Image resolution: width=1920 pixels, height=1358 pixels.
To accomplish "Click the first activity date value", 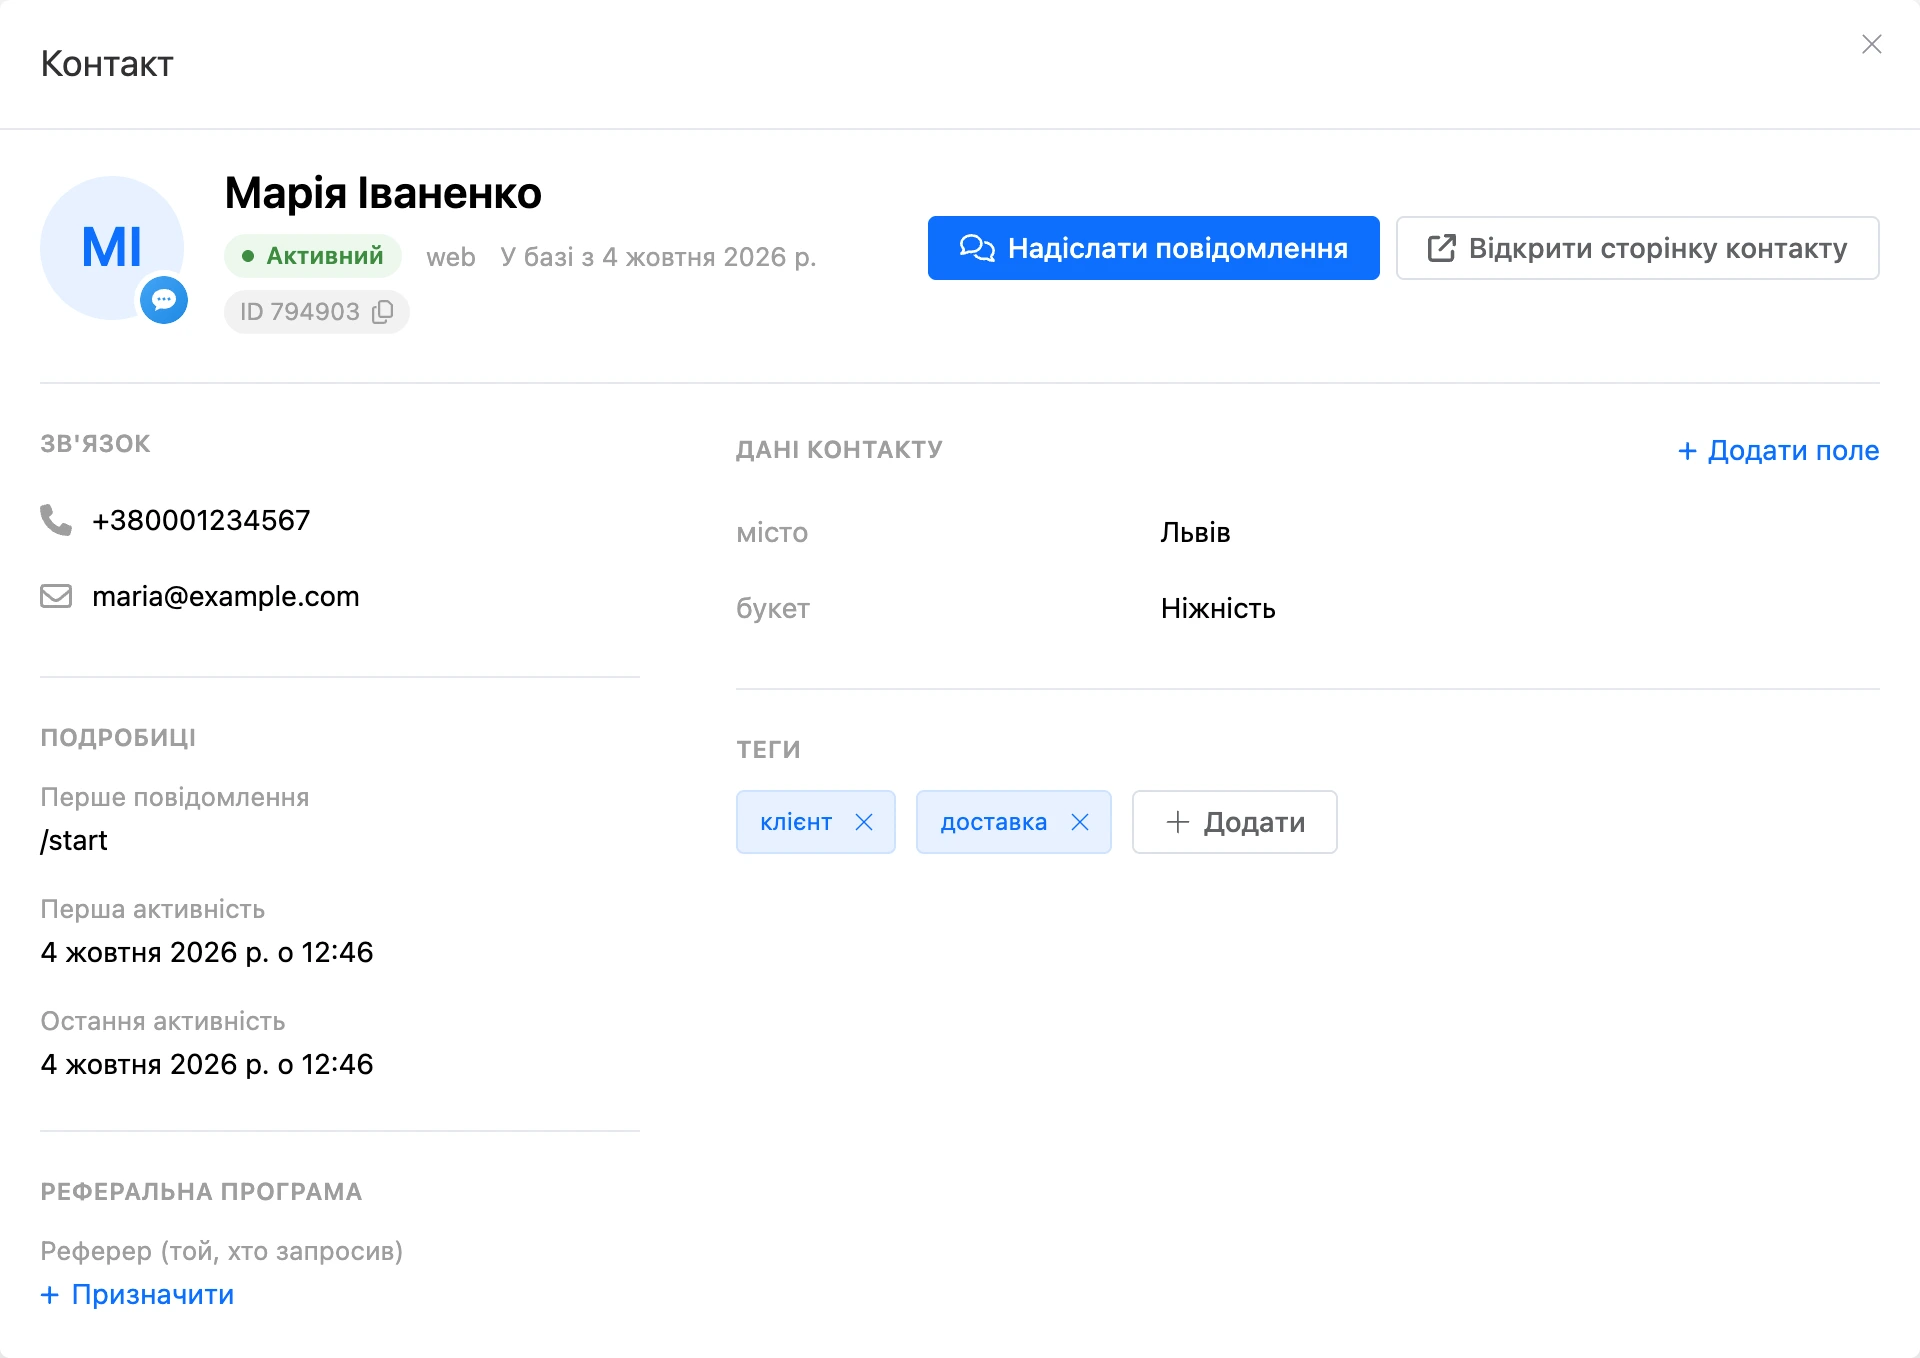I will click(207, 952).
